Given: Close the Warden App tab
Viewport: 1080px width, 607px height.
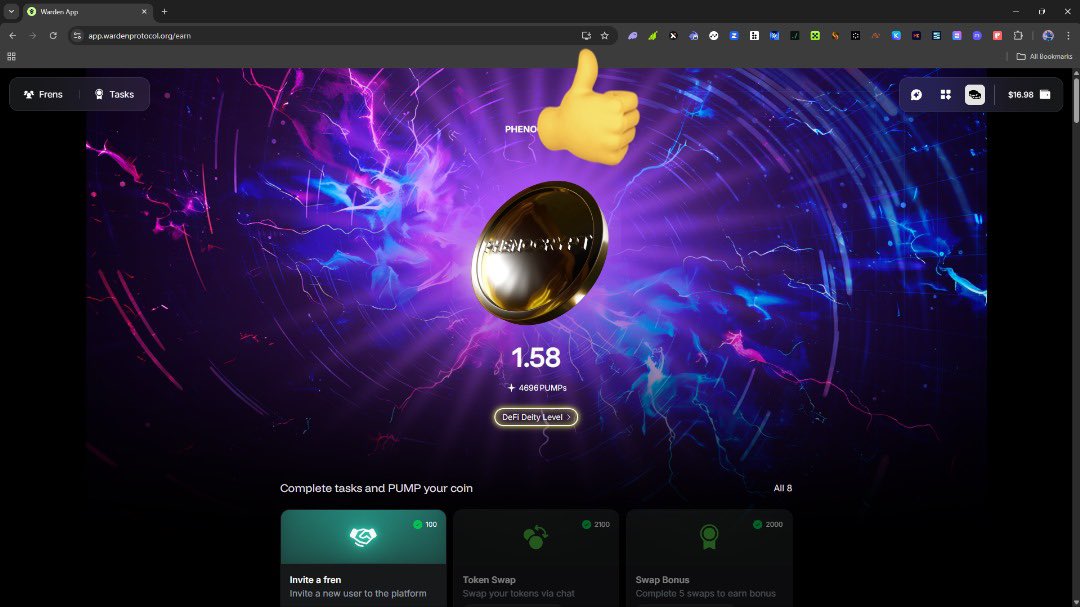Looking at the screenshot, I should [144, 12].
